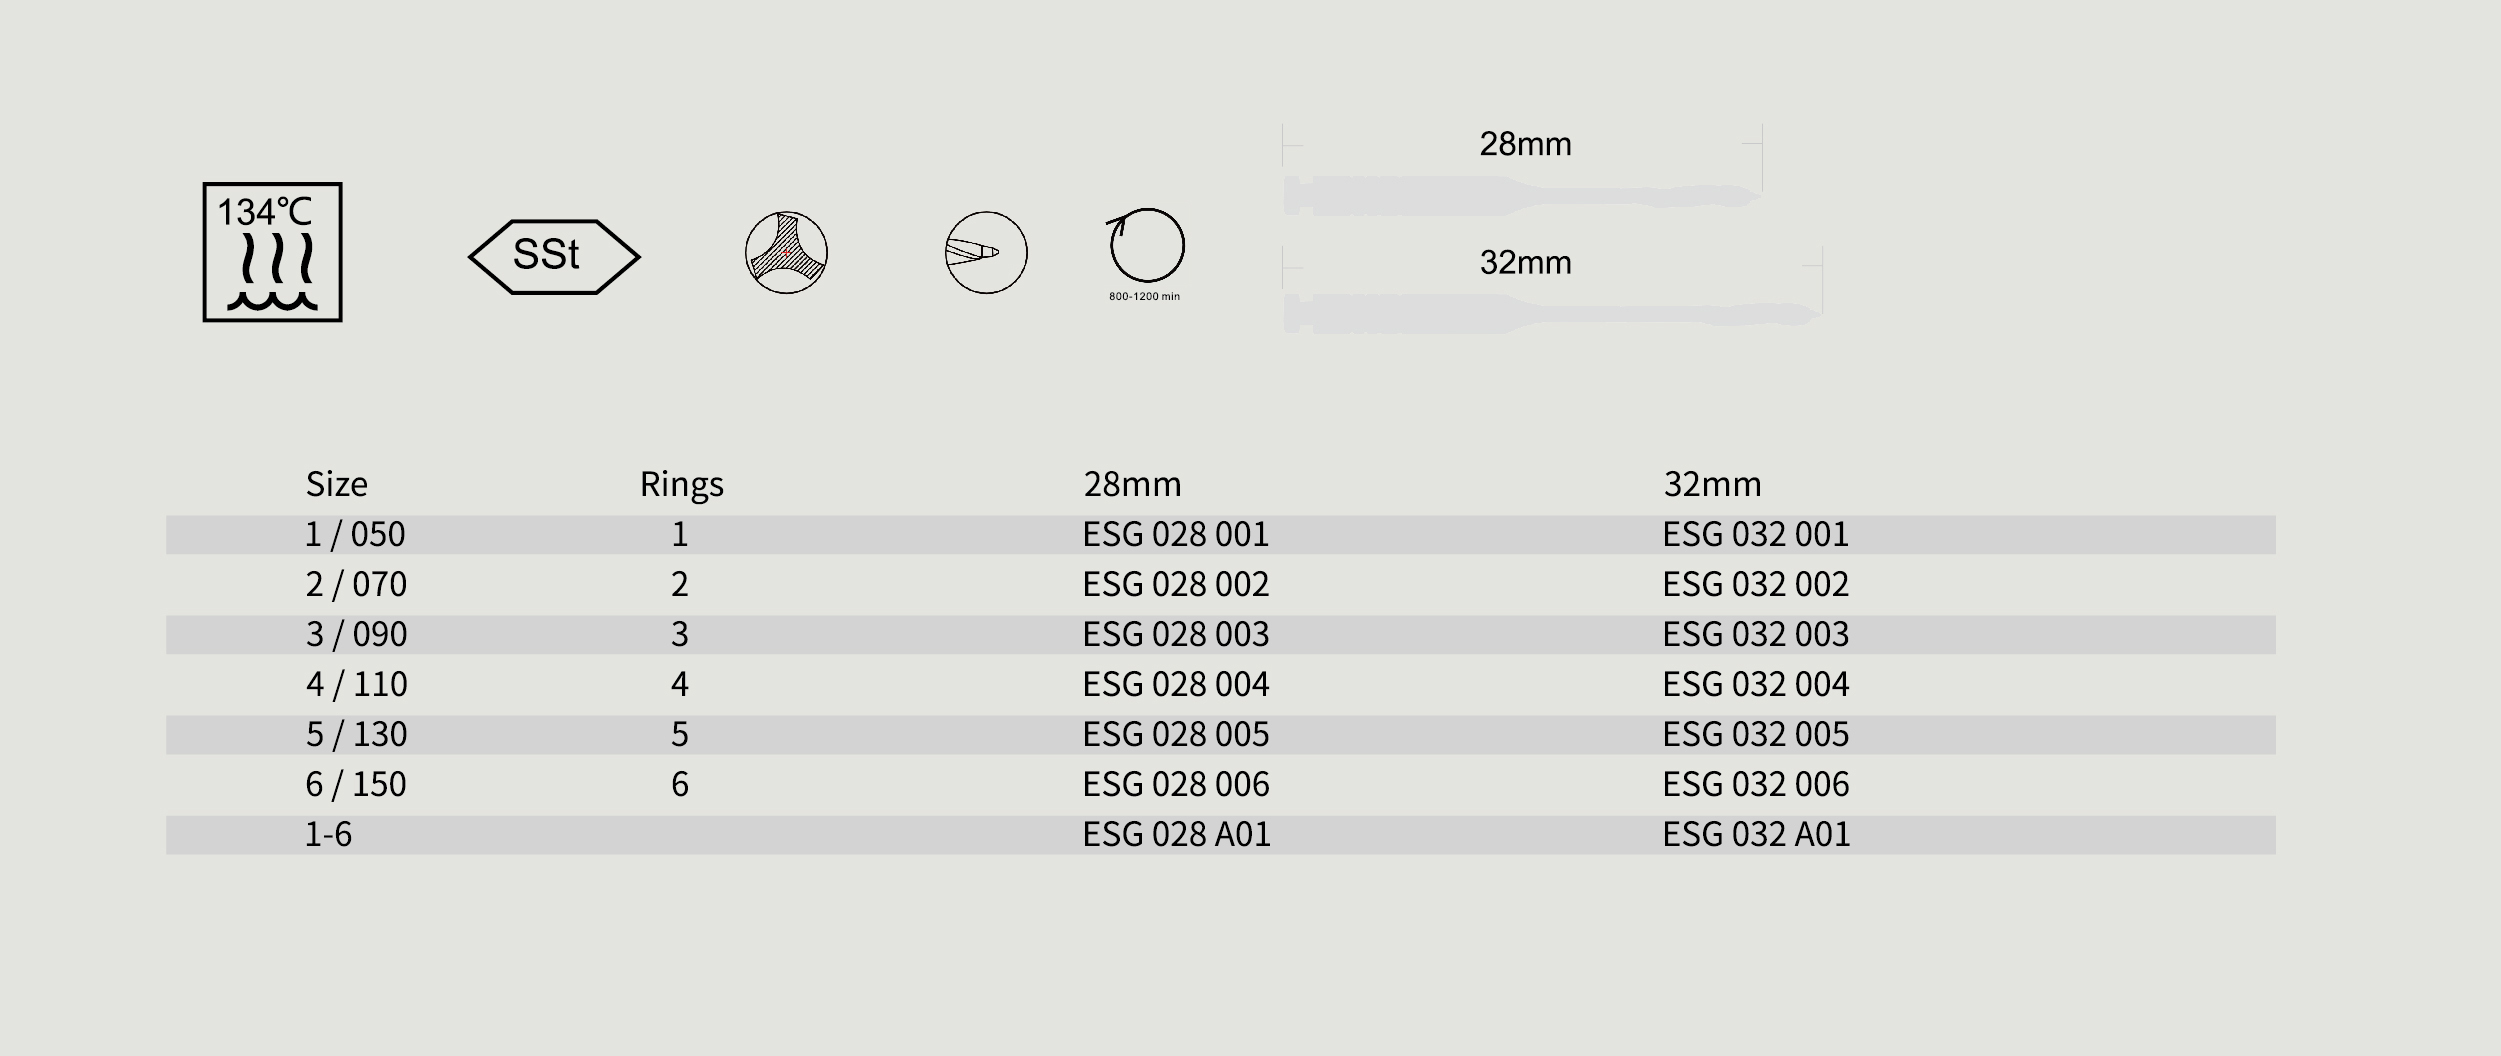Click the 28mm dimension label above drill
The width and height of the screenshot is (2501, 1056).
[1525, 144]
